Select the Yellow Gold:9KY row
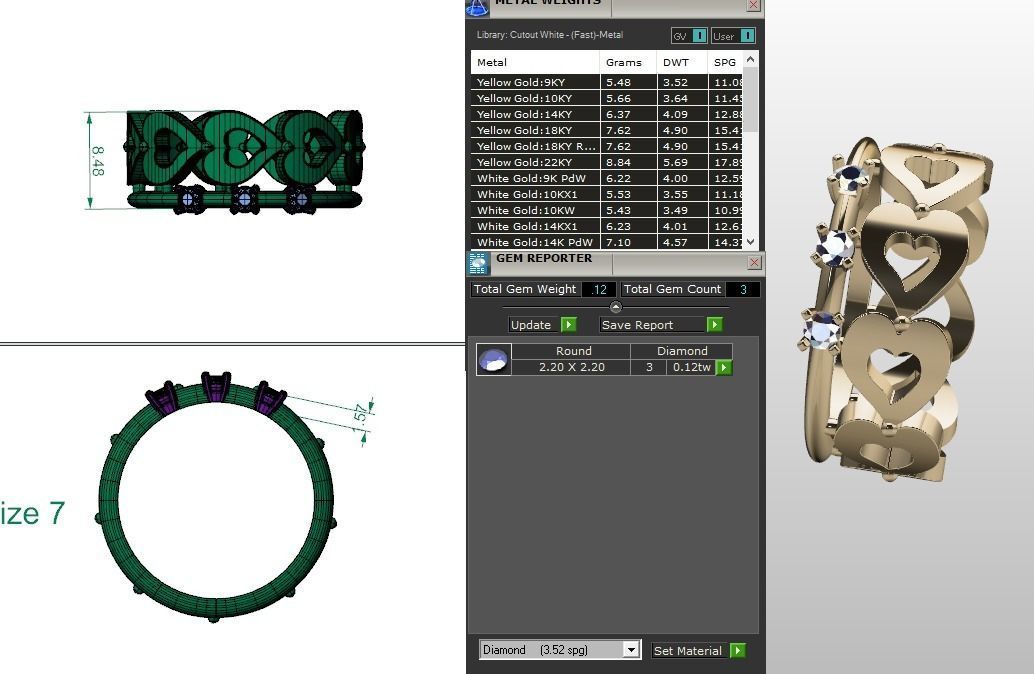Image resolution: width=1034 pixels, height=674 pixels. (607, 82)
